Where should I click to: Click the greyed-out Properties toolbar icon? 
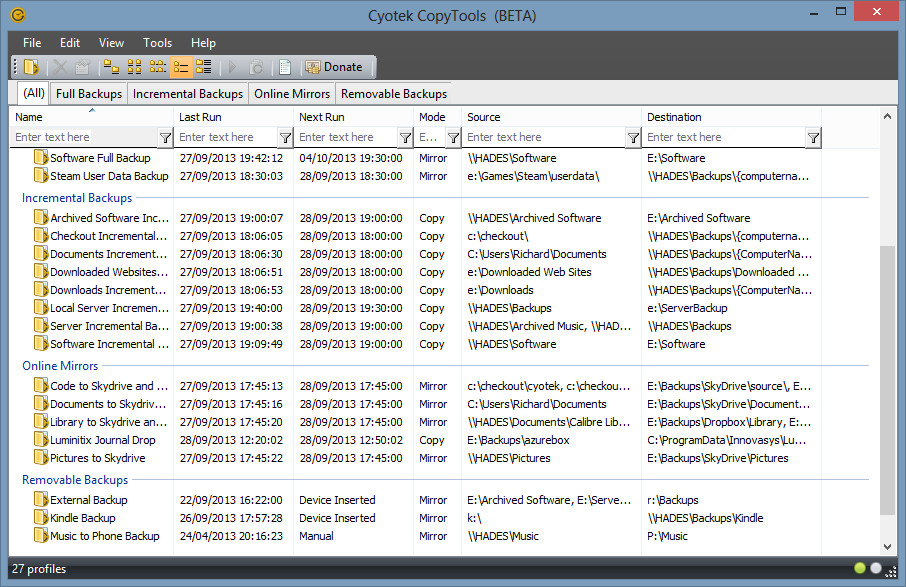click(x=83, y=67)
